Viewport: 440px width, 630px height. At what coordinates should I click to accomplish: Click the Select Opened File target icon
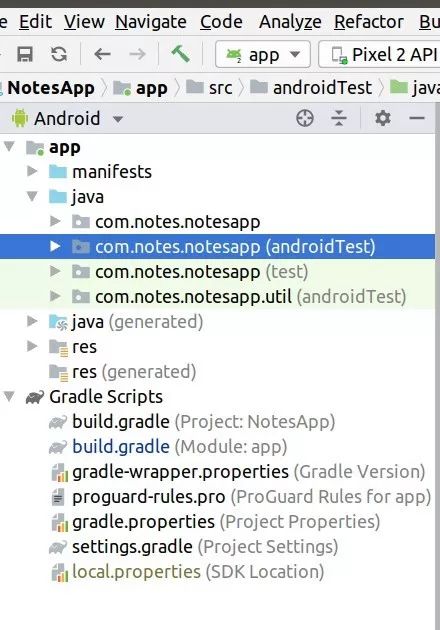tap(305, 119)
